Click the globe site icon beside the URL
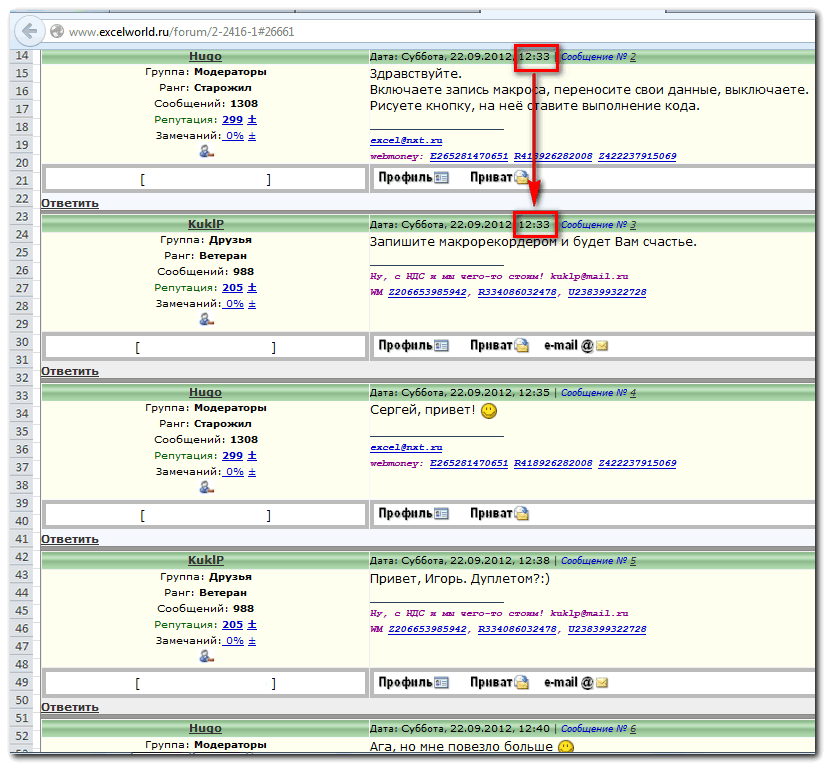Screen dimensions: 826x765 [57, 32]
